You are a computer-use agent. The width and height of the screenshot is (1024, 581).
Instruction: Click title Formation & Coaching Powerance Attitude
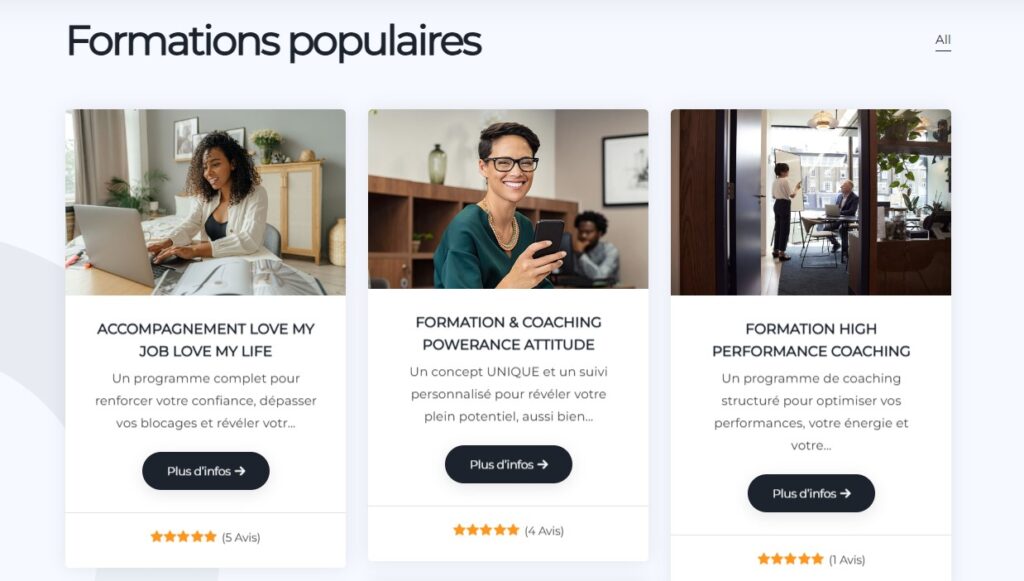point(508,333)
